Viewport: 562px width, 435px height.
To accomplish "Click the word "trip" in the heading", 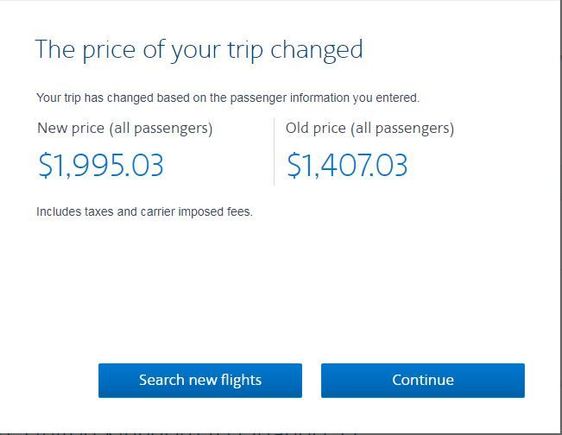I will tap(246, 51).
